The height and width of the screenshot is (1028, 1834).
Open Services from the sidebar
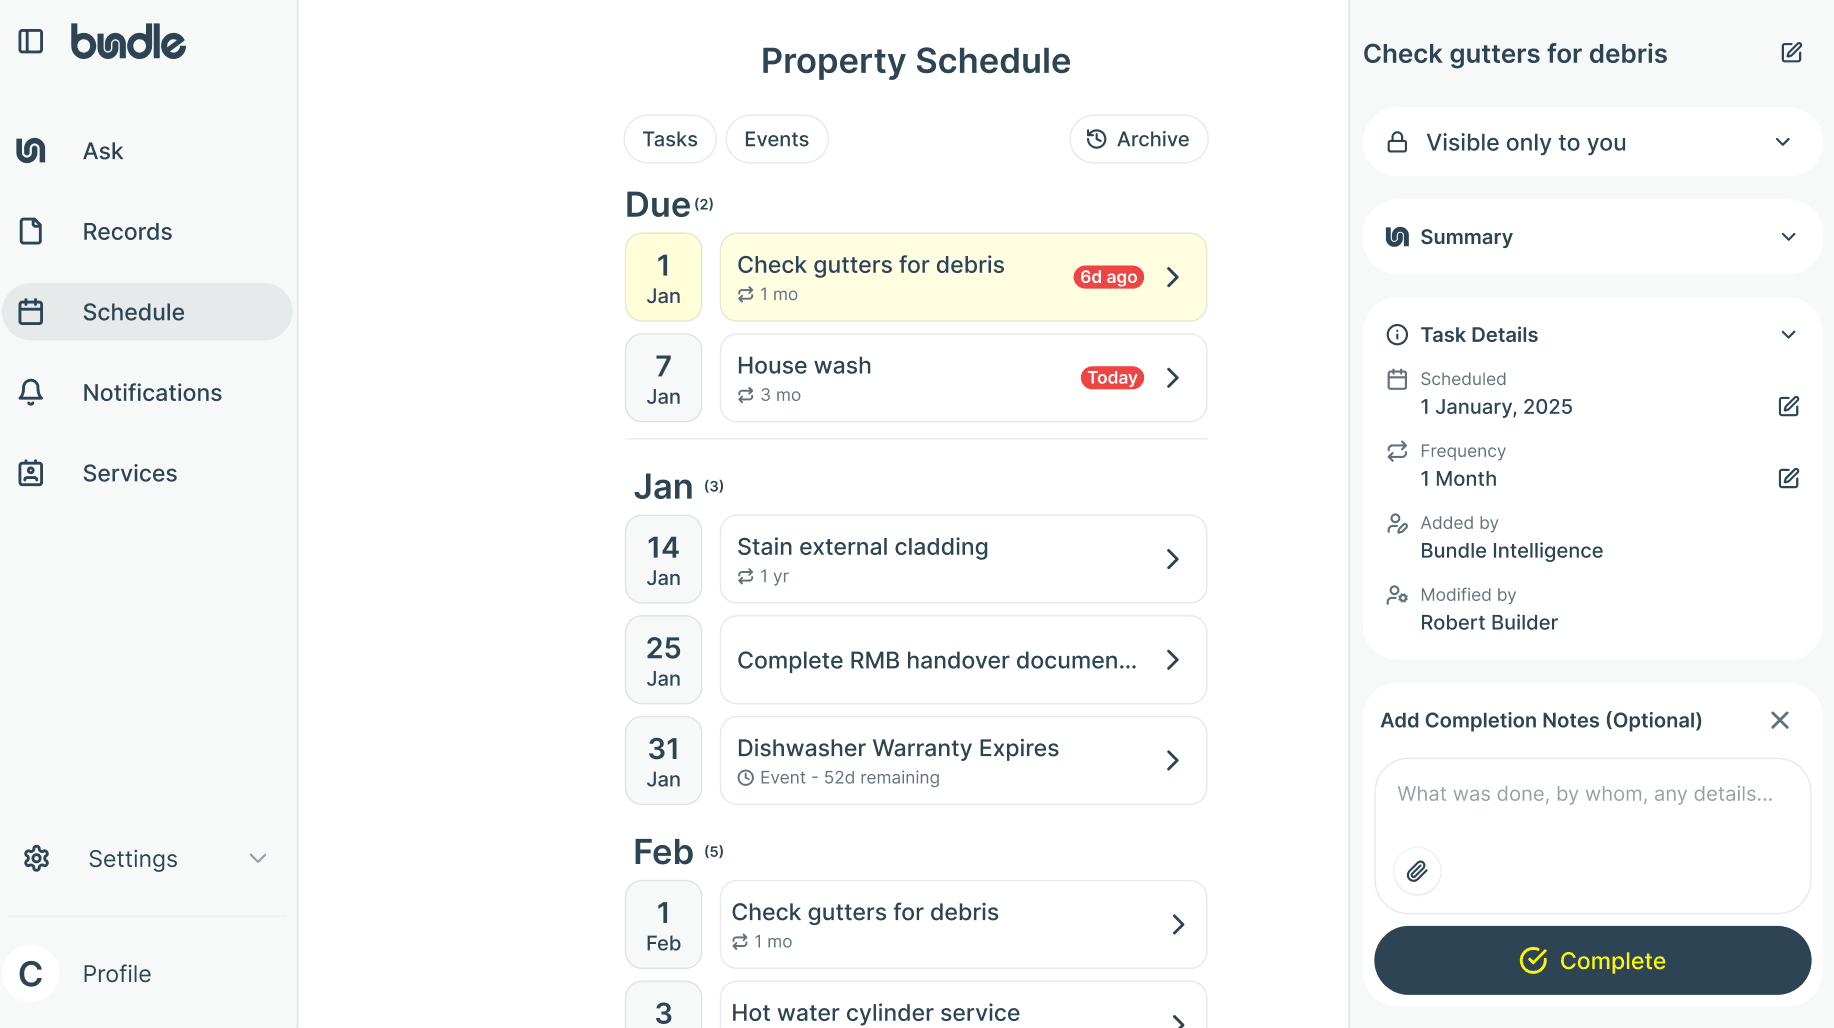(130, 473)
